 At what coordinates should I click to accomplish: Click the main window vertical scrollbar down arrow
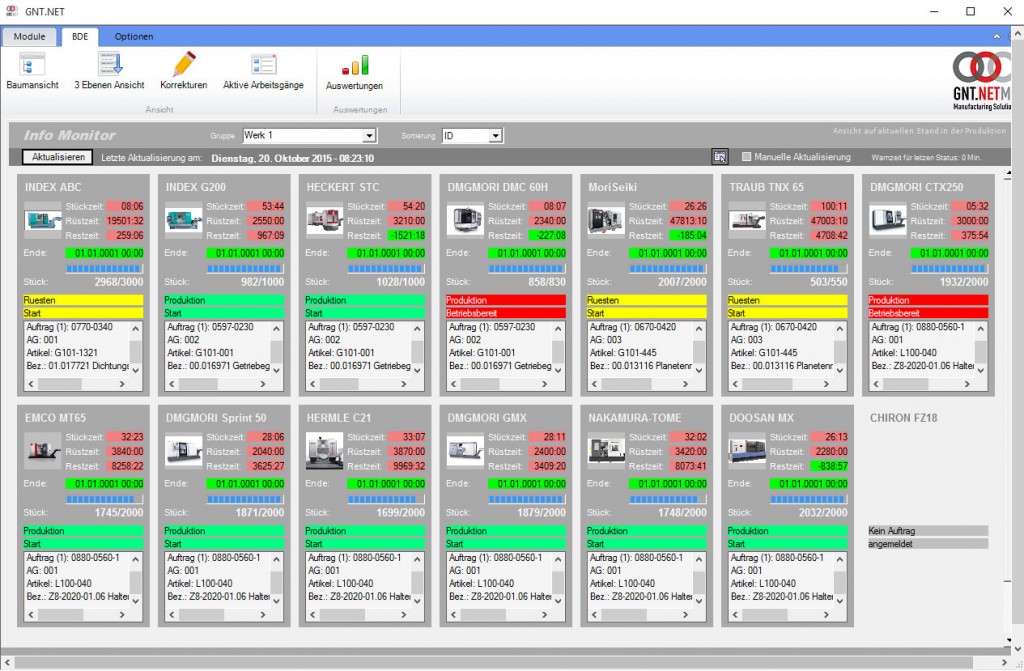pyautogui.click(x=1017, y=649)
